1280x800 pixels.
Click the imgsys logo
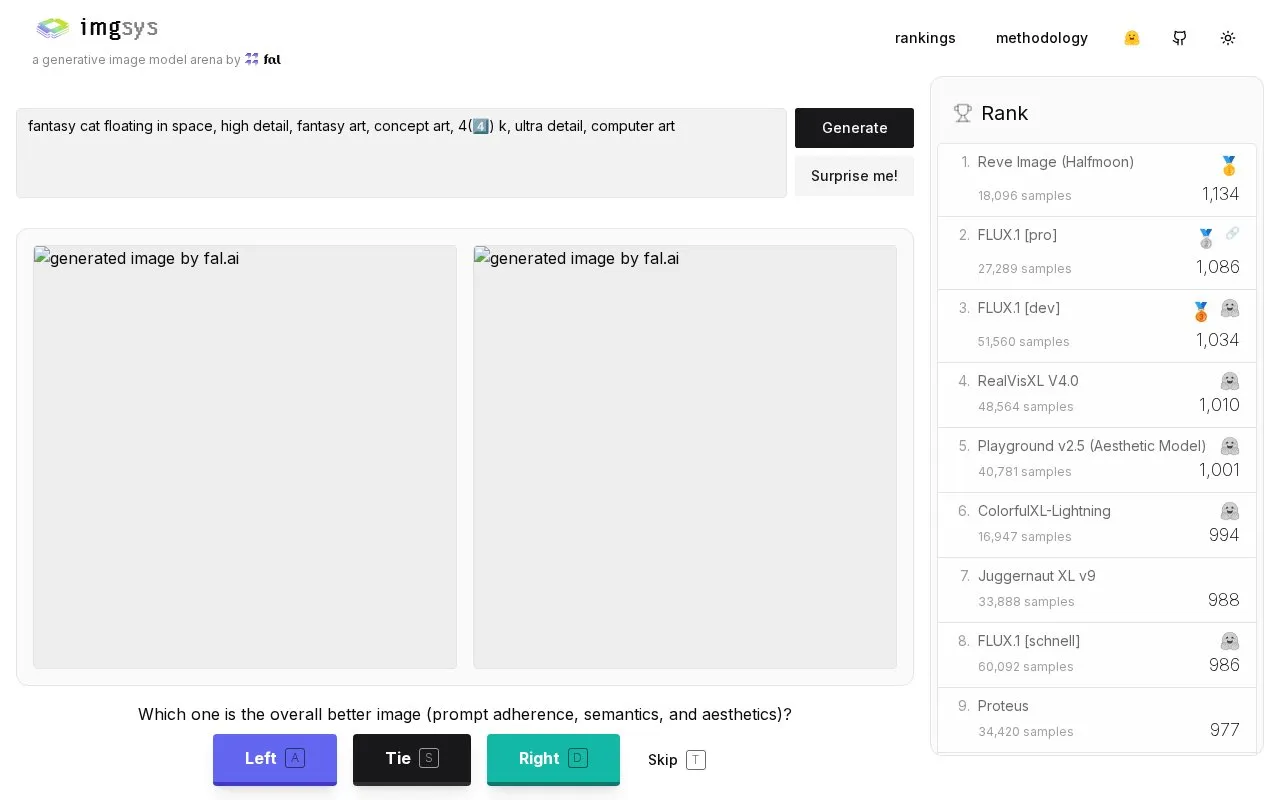point(96,28)
